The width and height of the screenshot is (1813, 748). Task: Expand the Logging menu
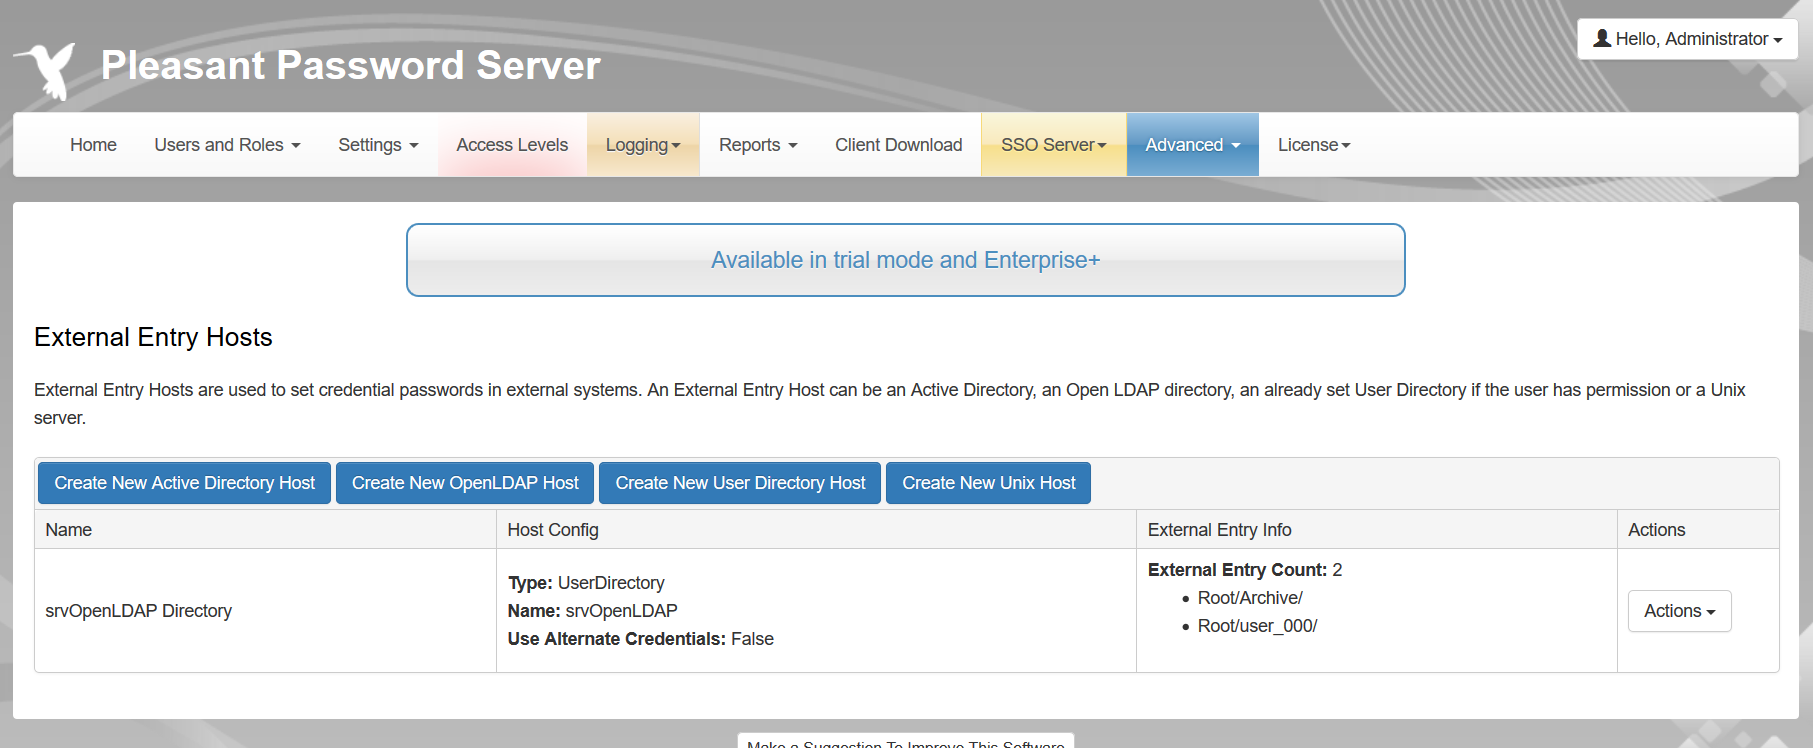[x=643, y=145]
